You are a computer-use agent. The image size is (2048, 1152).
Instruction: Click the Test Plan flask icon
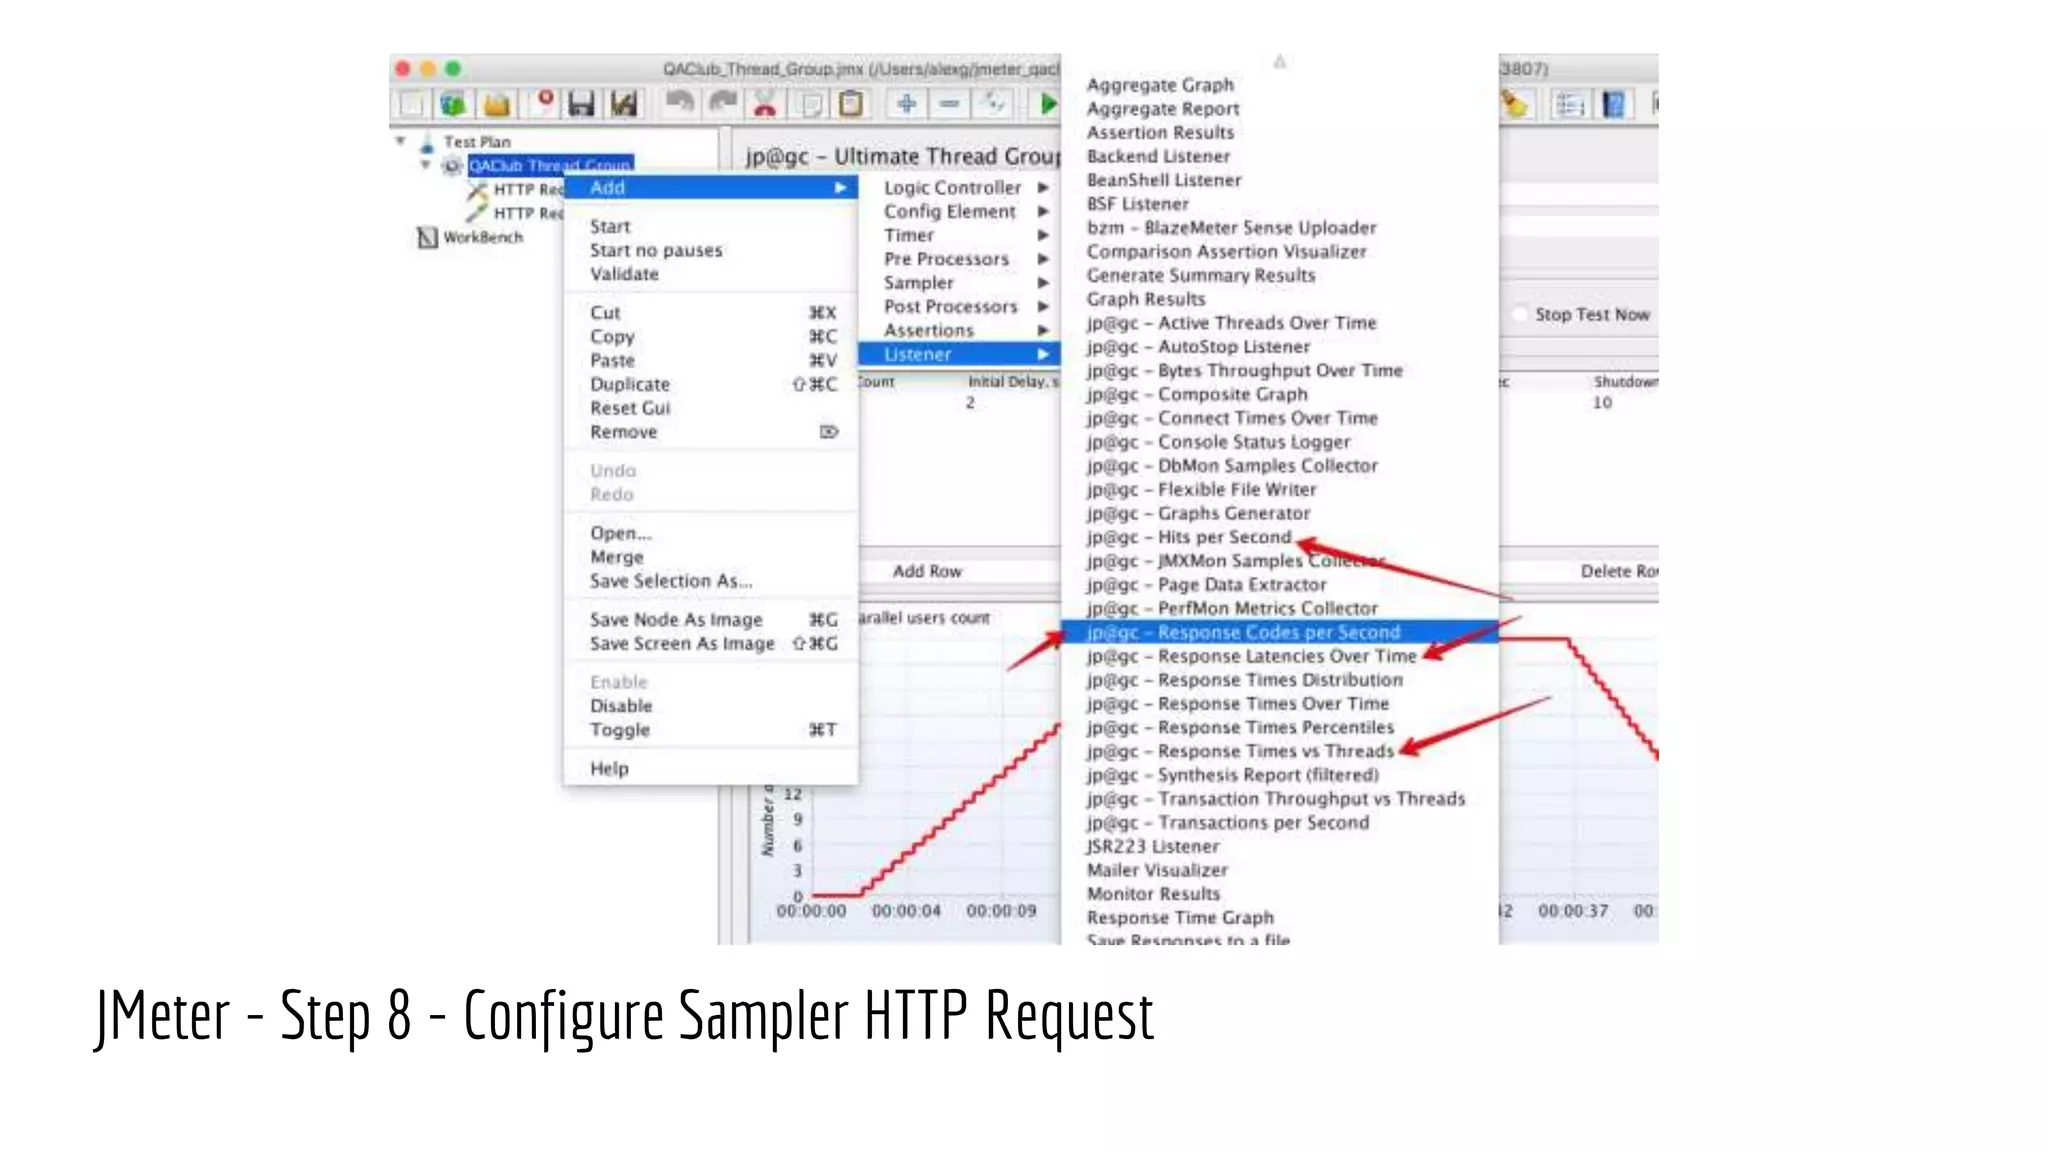tap(427, 143)
